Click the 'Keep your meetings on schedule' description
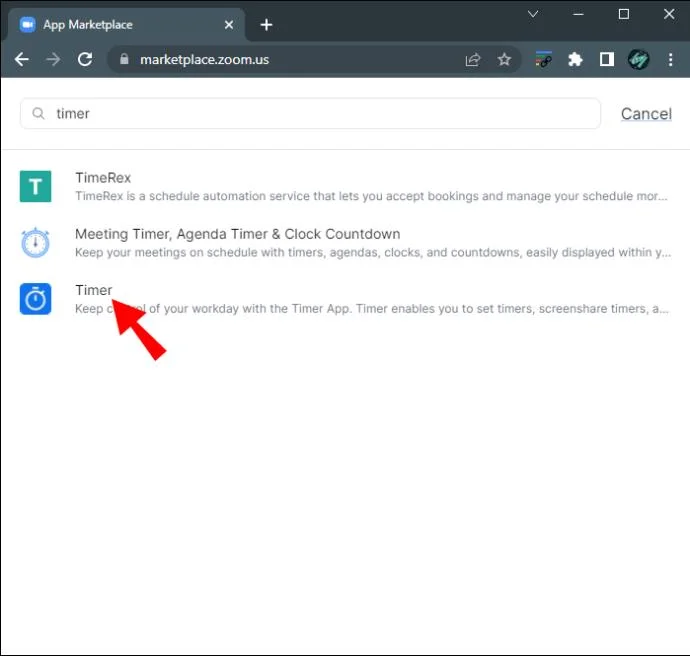690x656 pixels. (x=373, y=253)
